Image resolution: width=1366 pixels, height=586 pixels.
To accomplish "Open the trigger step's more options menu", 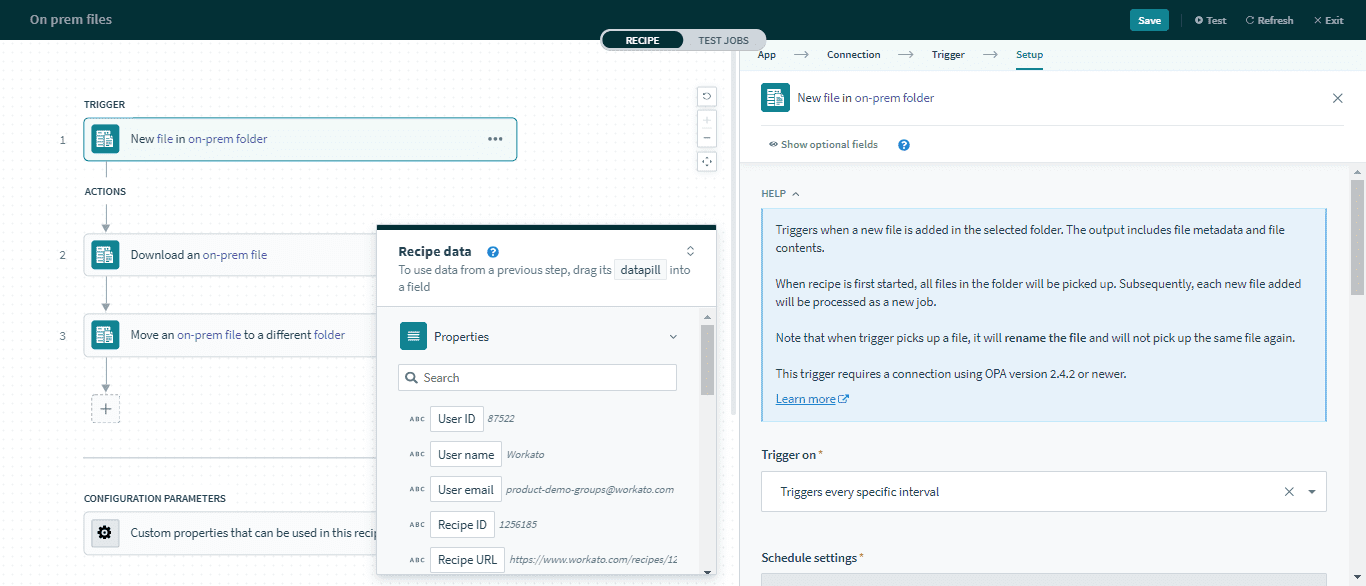I will pos(495,138).
